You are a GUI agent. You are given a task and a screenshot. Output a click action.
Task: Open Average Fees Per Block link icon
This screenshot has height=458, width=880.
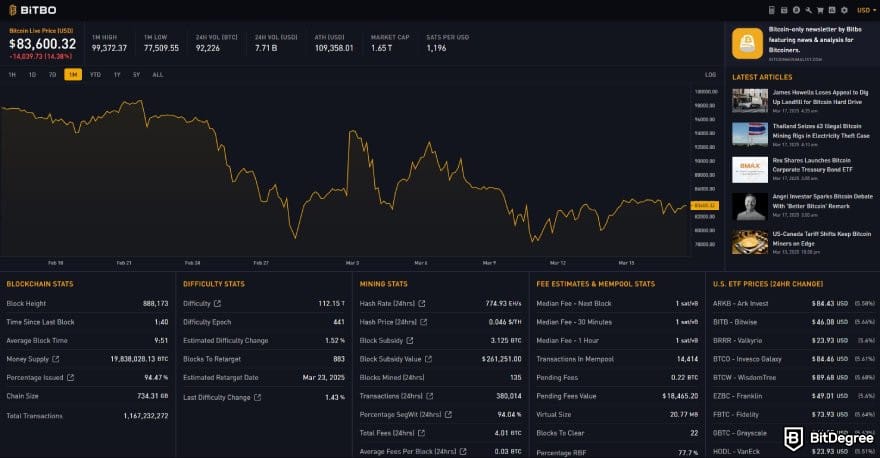pos(462,451)
